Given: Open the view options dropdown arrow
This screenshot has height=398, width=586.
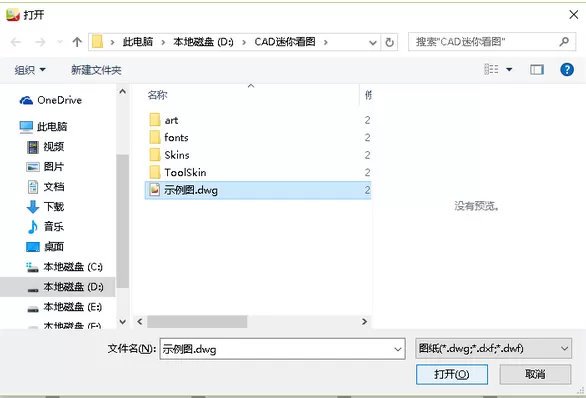Looking at the screenshot, I should (x=509, y=70).
